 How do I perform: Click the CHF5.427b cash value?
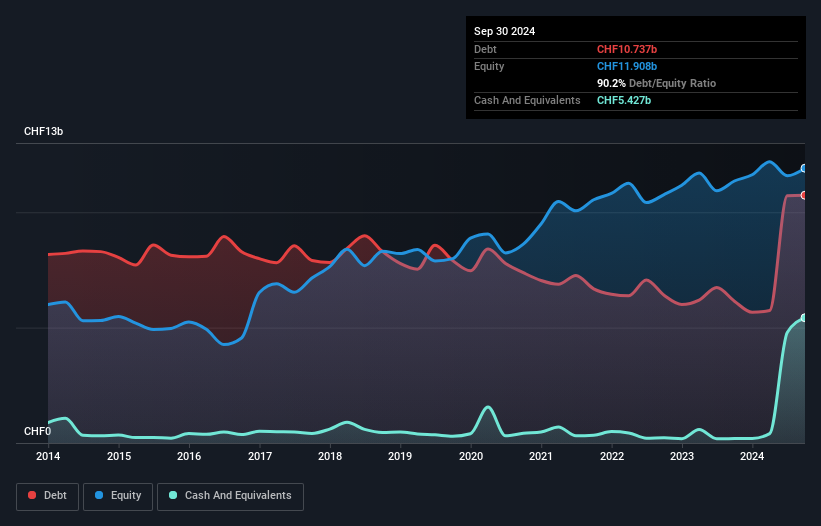point(624,100)
